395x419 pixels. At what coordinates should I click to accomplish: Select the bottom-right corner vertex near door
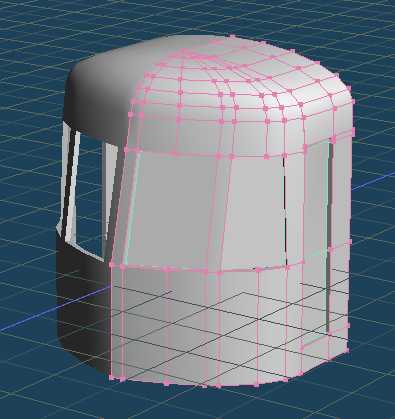[348, 351]
